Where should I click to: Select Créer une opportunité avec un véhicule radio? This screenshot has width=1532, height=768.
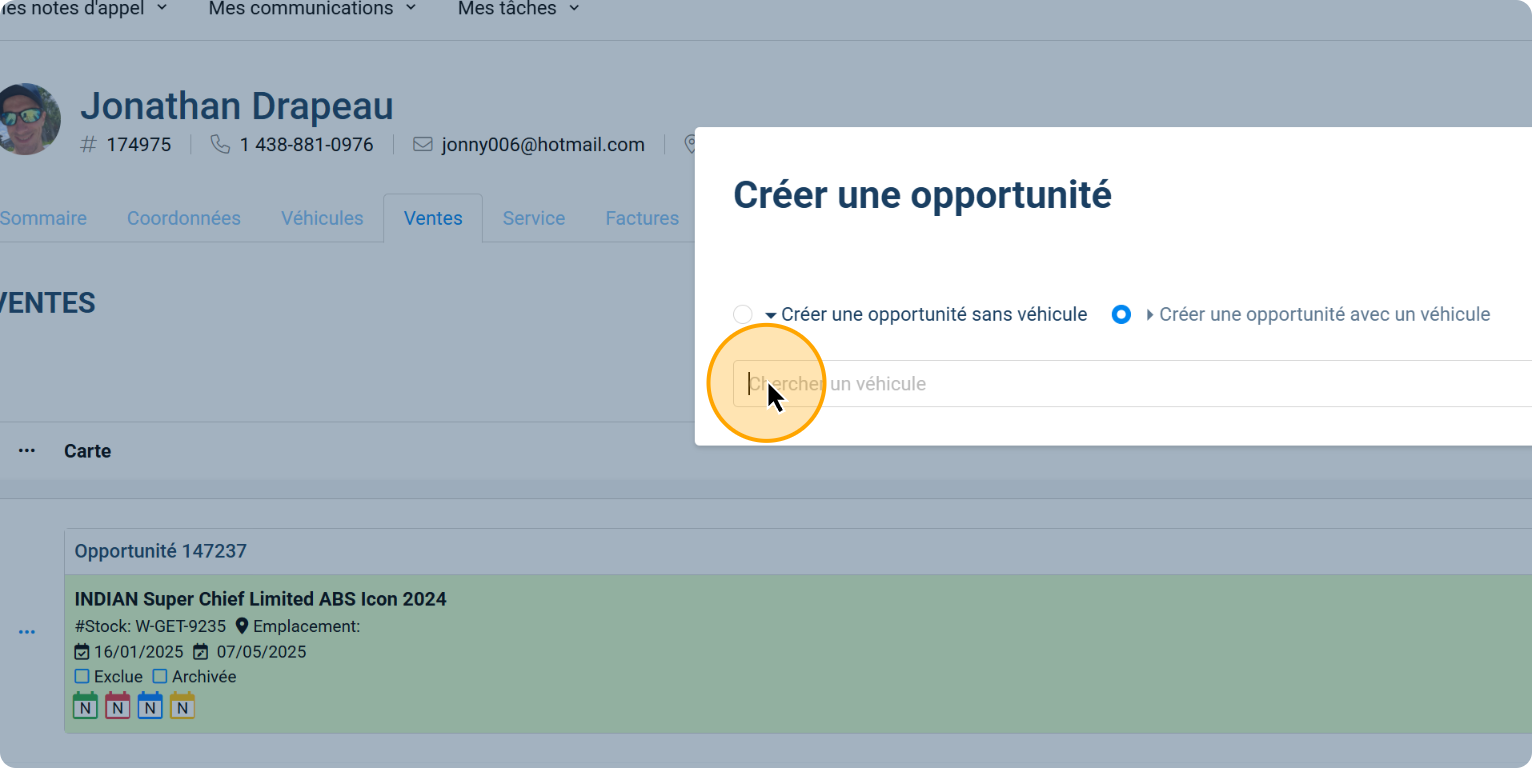[x=1121, y=315]
